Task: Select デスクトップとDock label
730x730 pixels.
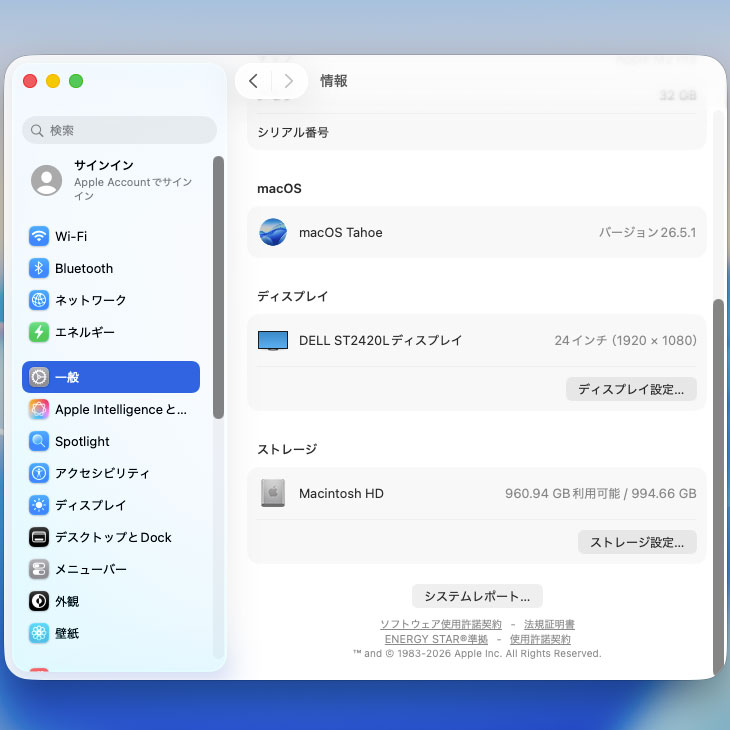Action: coord(113,537)
